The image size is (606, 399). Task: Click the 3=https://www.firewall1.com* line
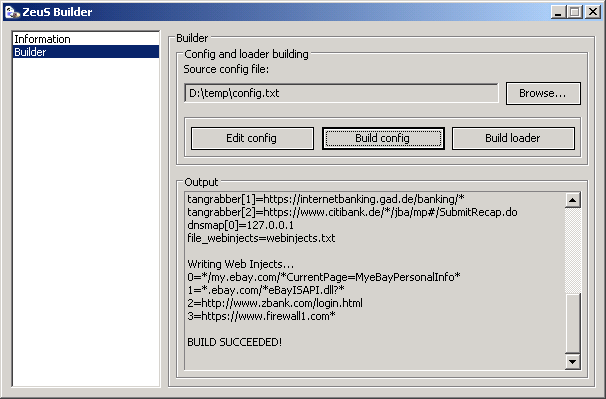[261, 316]
